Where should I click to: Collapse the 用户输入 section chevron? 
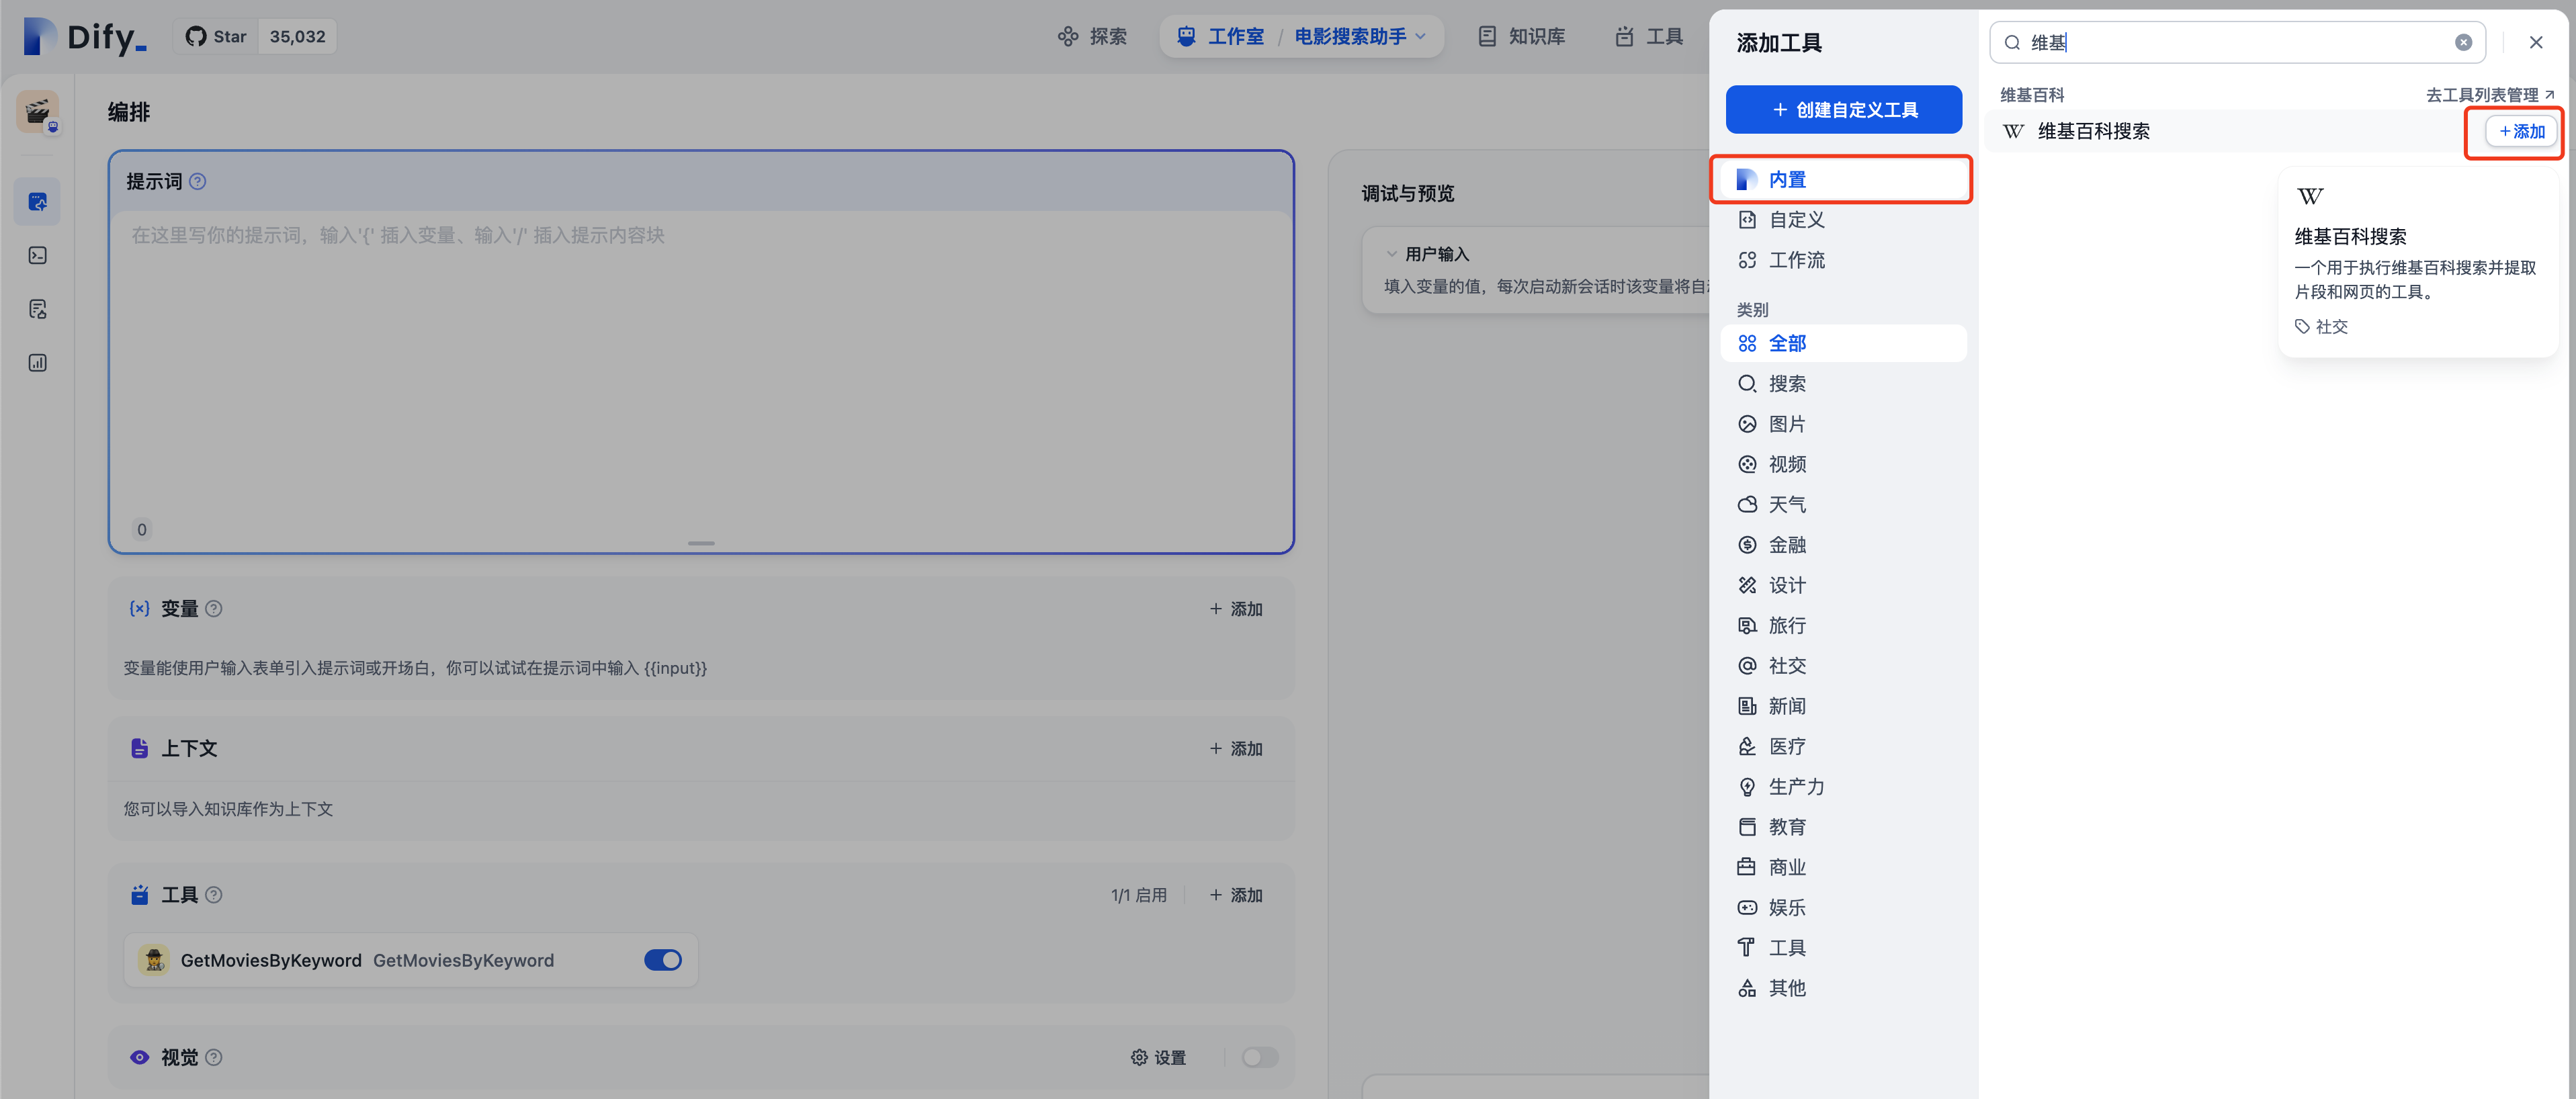1391,254
